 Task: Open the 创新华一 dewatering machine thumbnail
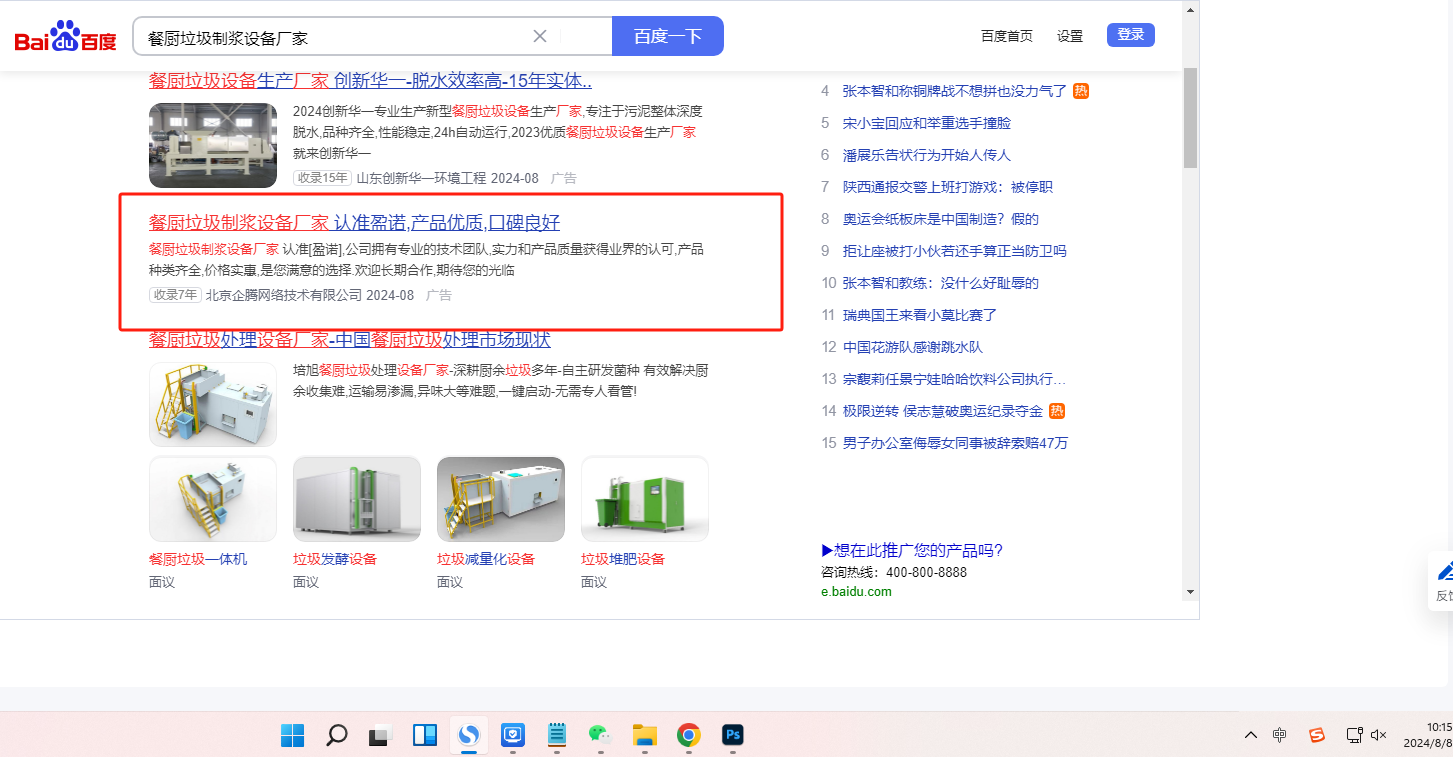pyautogui.click(x=213, y=145)
